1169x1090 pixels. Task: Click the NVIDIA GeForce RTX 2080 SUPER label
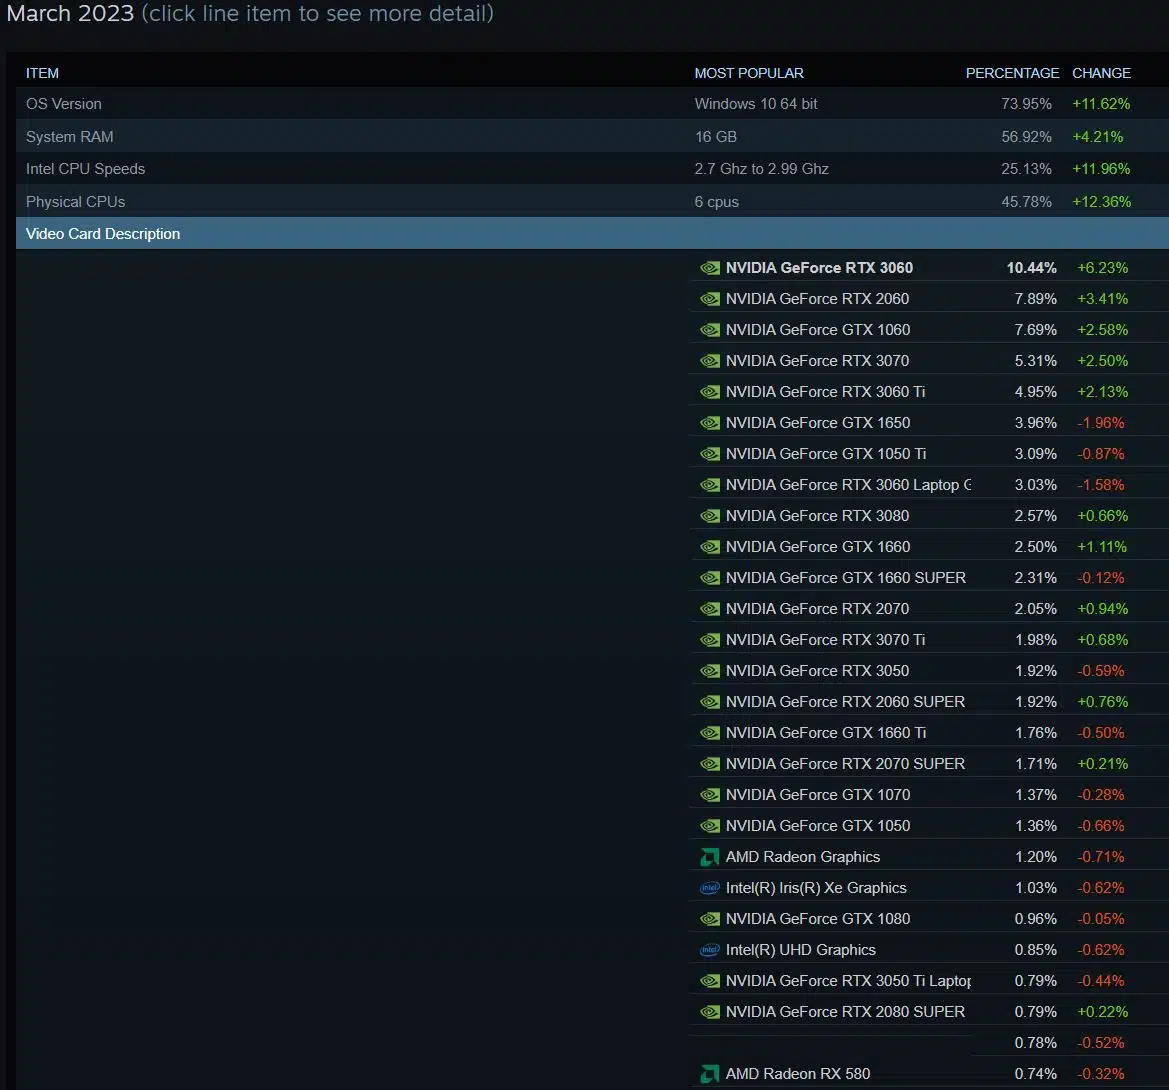(845, 1012)
